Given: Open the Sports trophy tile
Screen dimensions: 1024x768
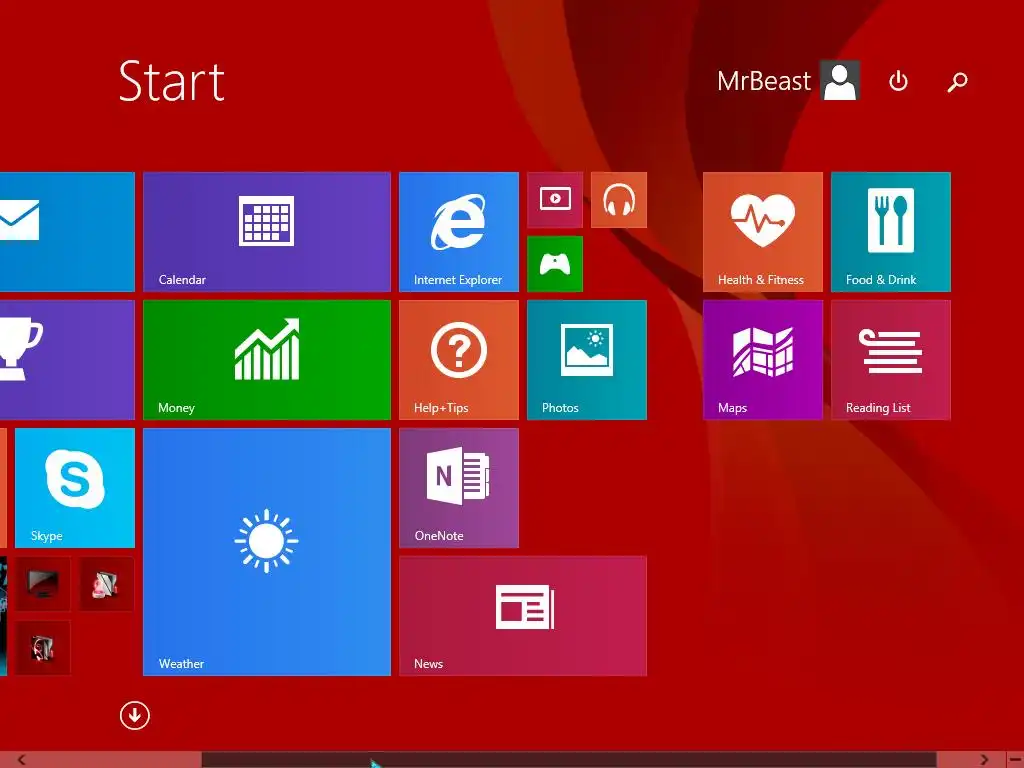Looking at the screenshot, I should pos(67,360).
